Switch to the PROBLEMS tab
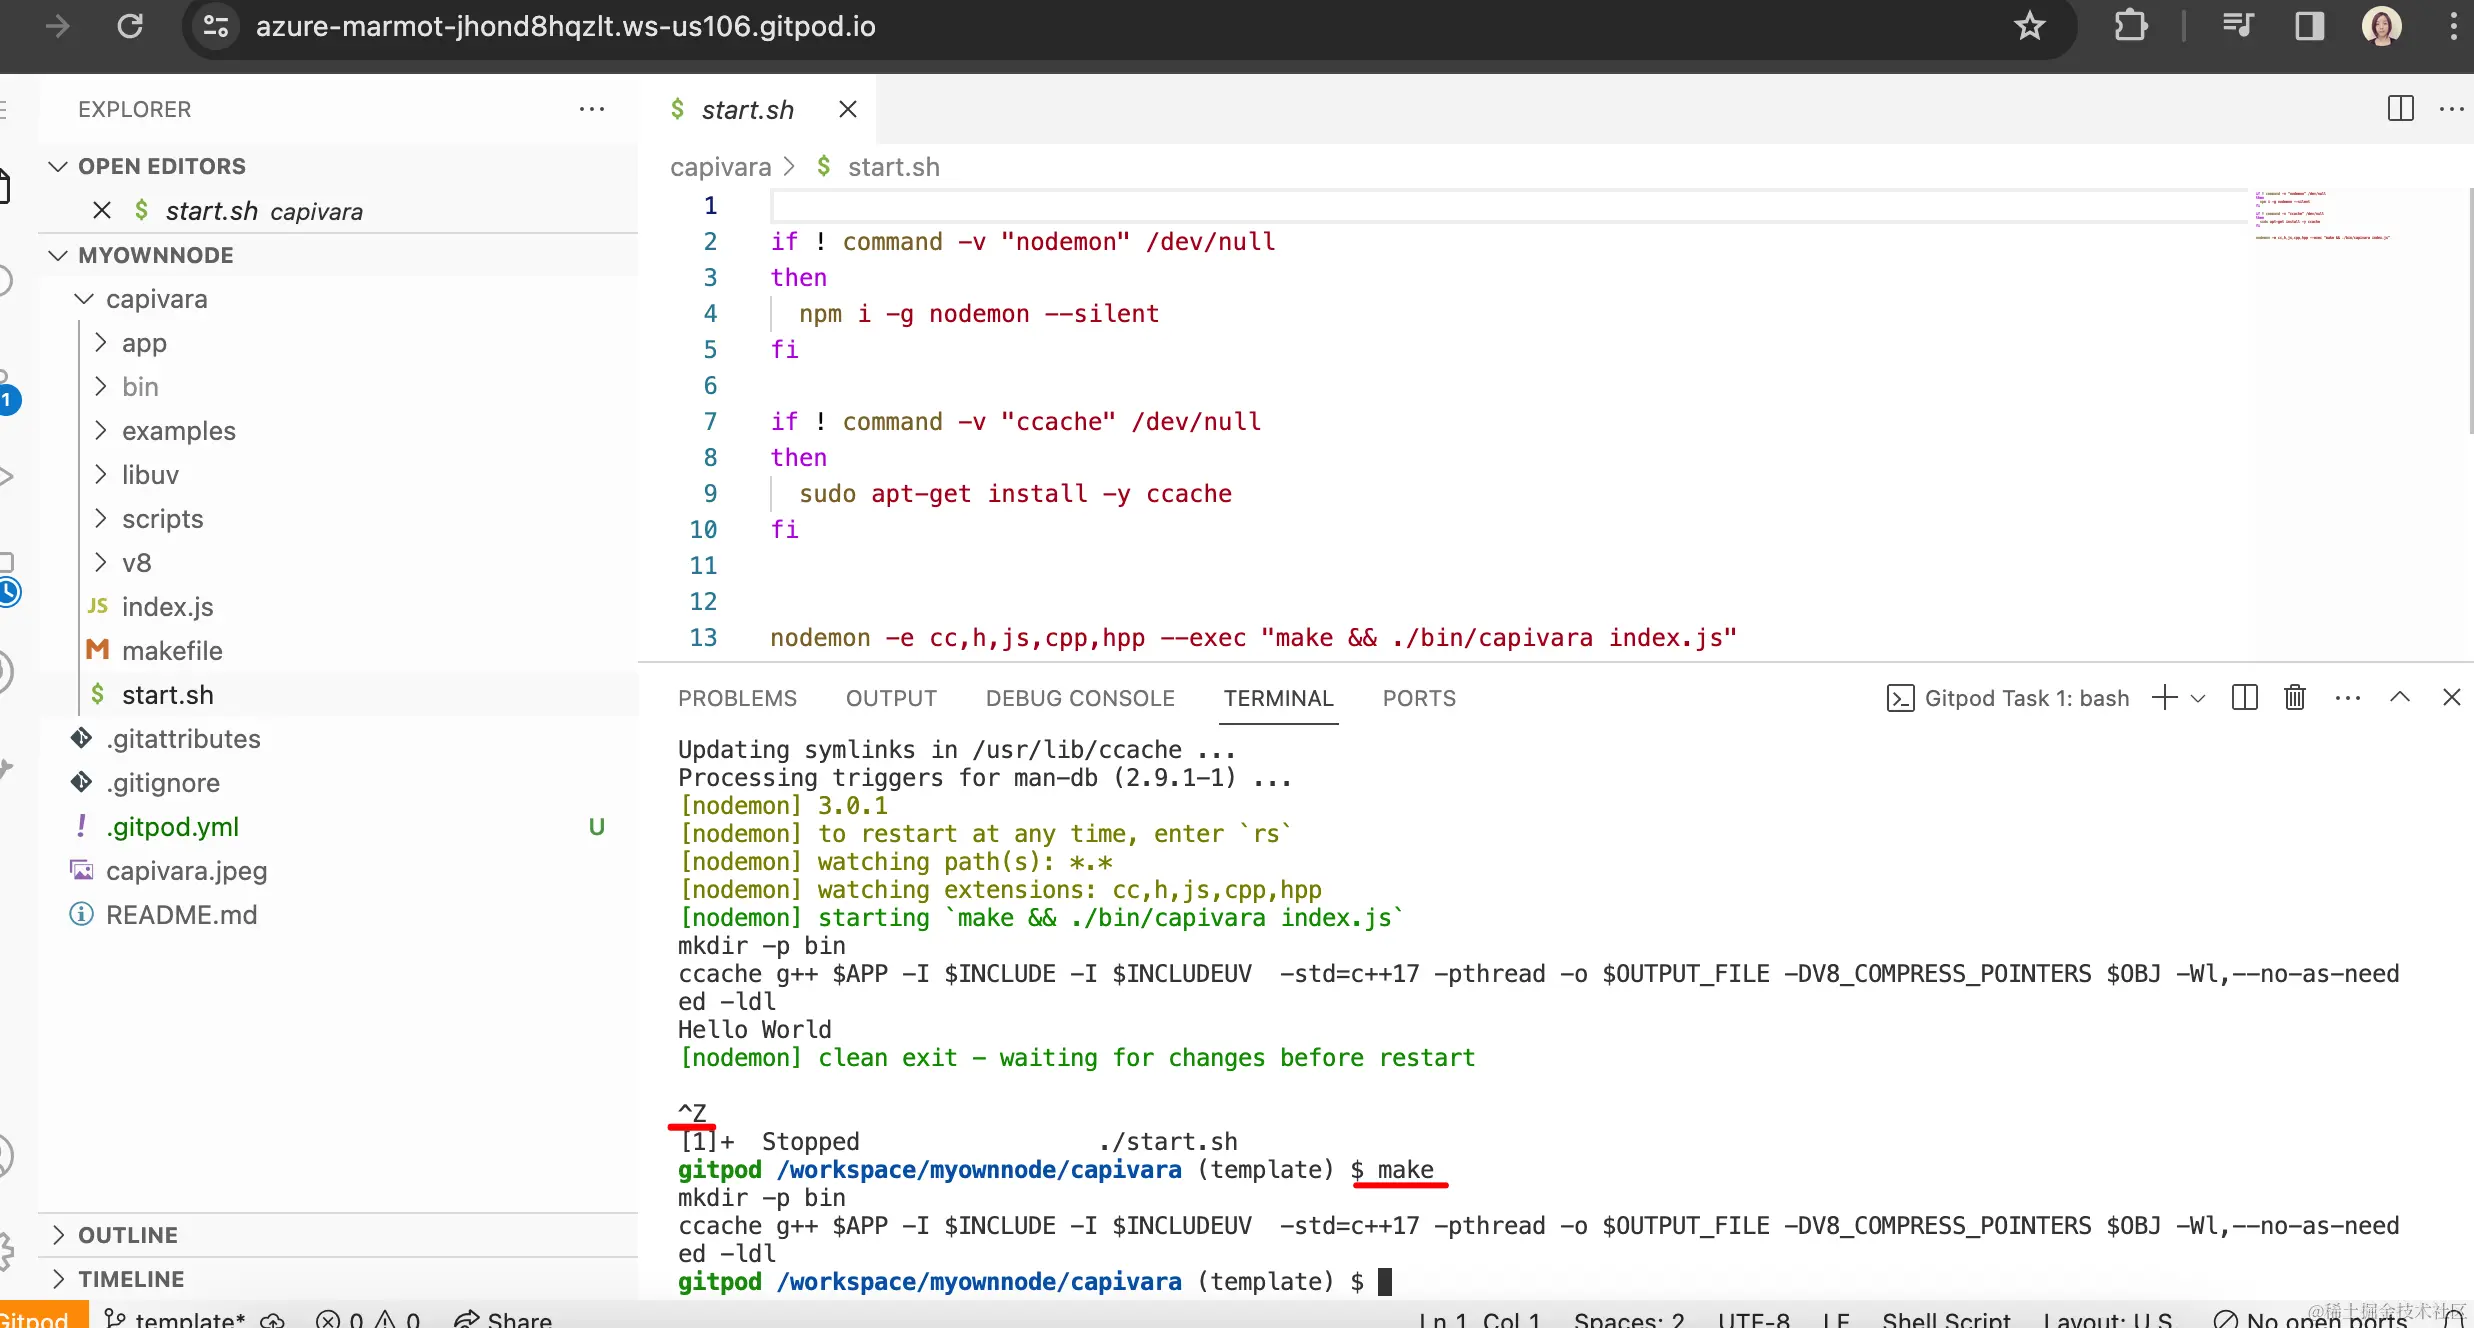This screenshot has width=2474, height=1328. 737,697
